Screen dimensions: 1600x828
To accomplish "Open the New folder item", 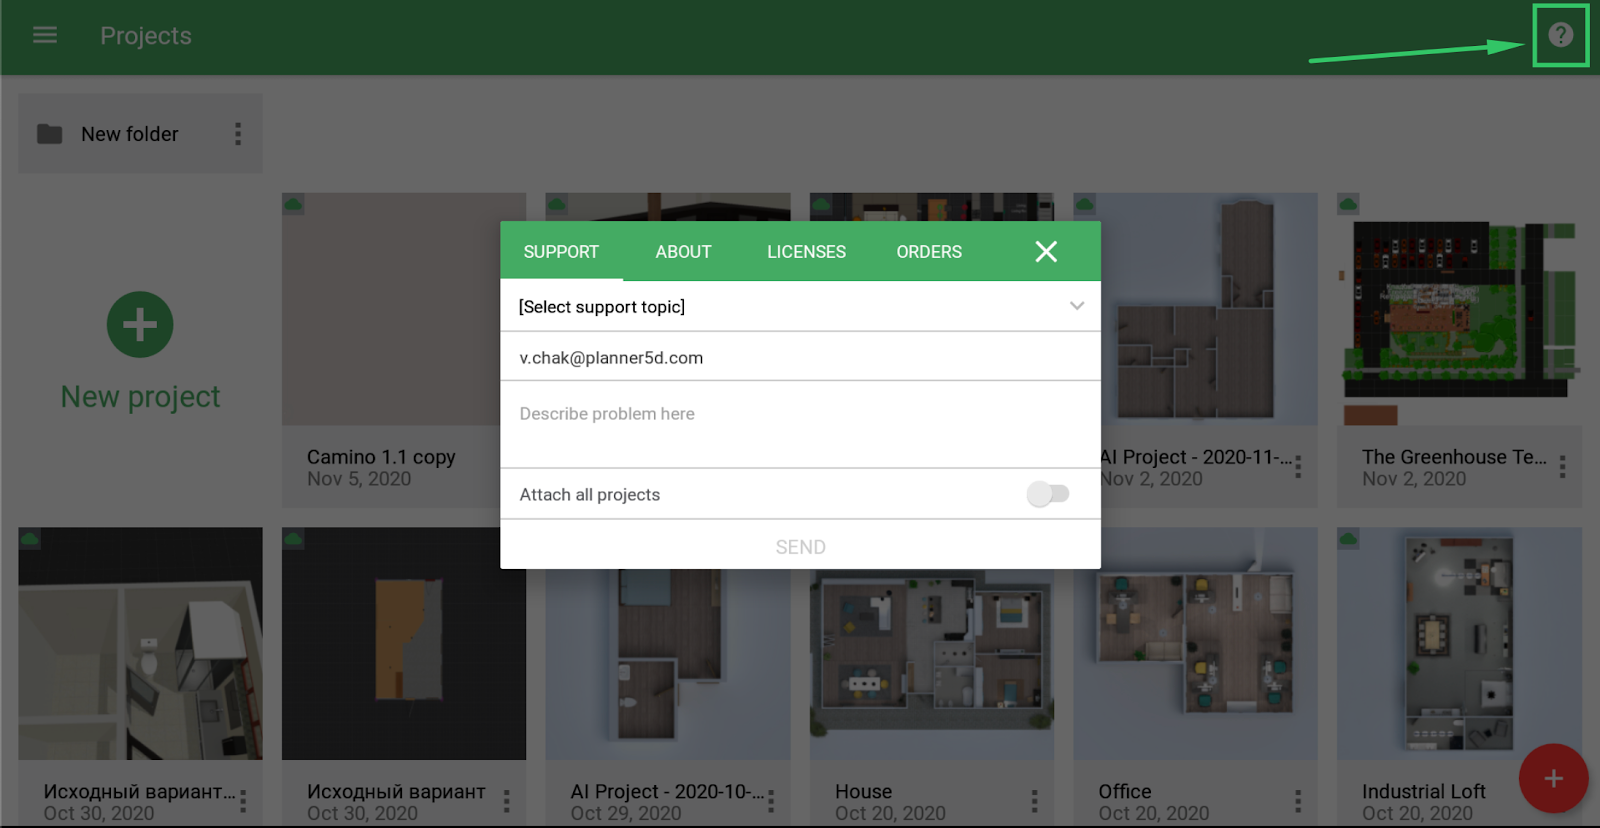I will pyautogui.click(x=140, y=134).
